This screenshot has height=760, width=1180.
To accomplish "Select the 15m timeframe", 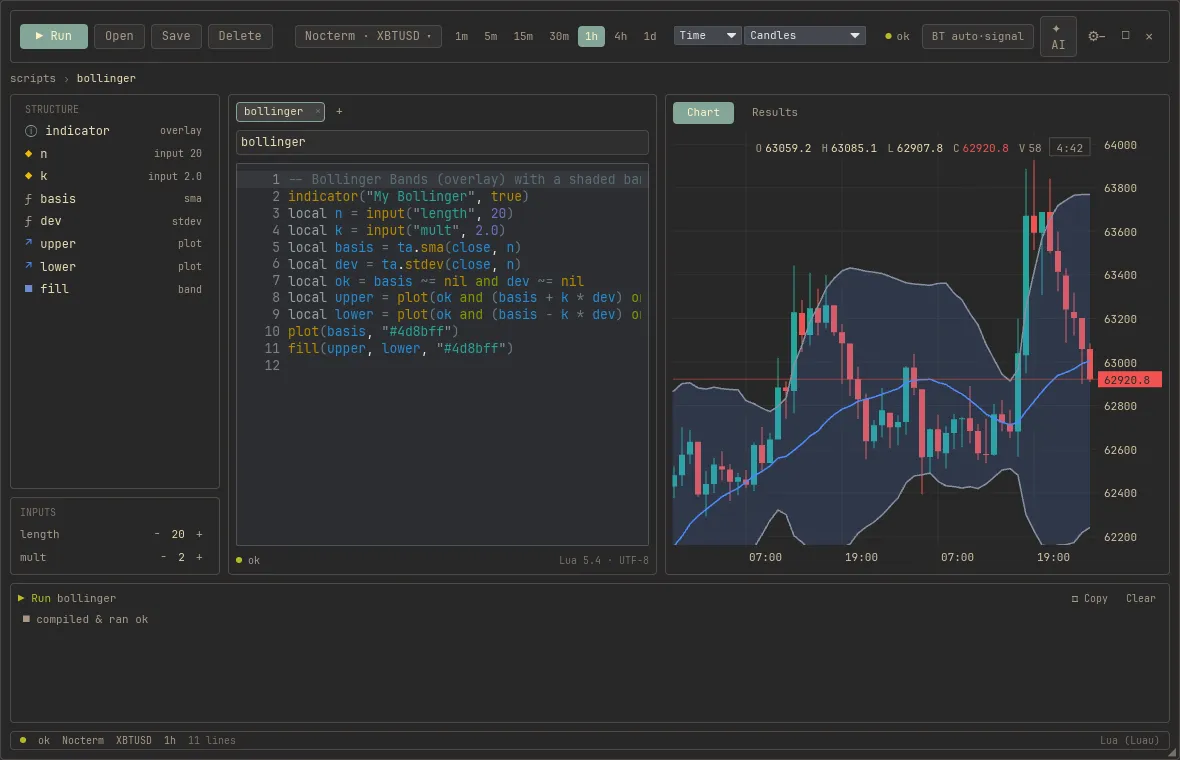I will click(x=523, y=36).
